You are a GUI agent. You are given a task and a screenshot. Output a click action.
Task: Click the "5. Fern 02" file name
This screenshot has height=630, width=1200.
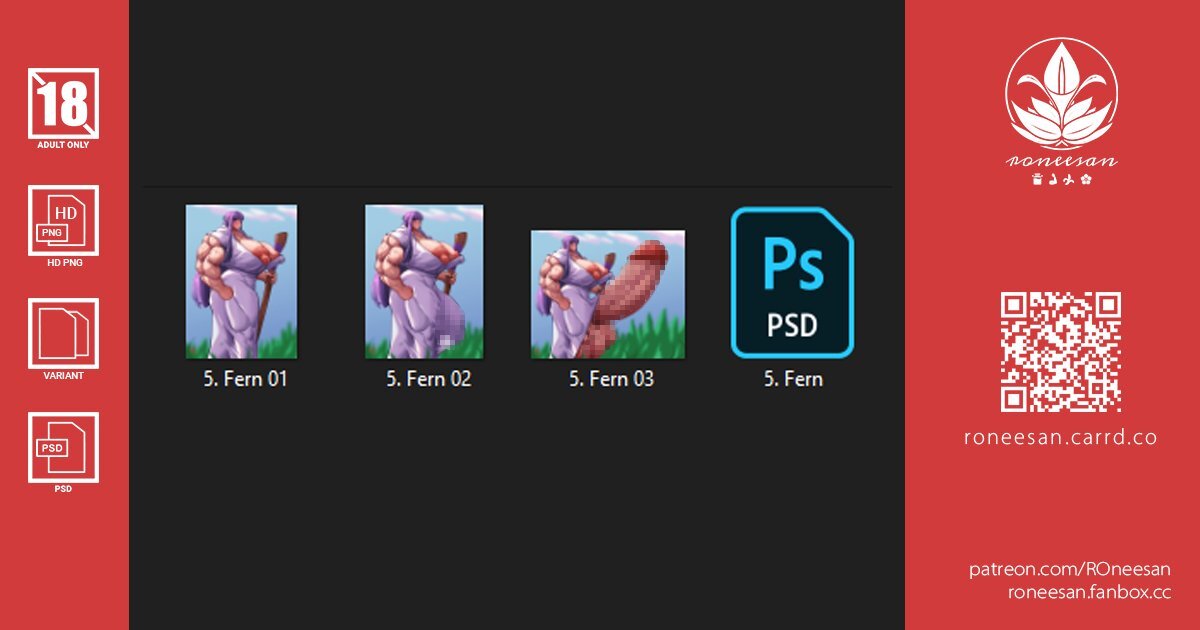[x=428, y=379]
